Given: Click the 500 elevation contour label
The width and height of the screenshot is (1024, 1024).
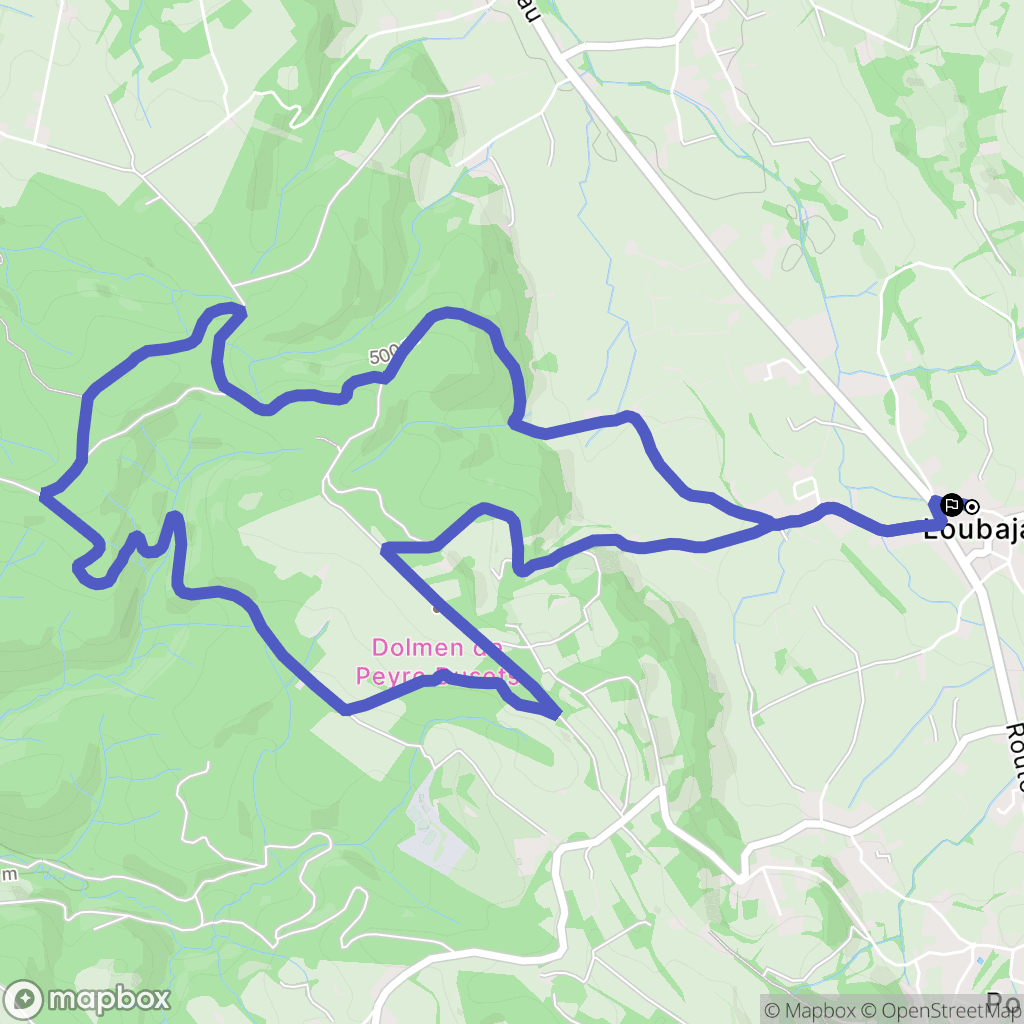Looking at the screenshot, I should click(384, 355).
